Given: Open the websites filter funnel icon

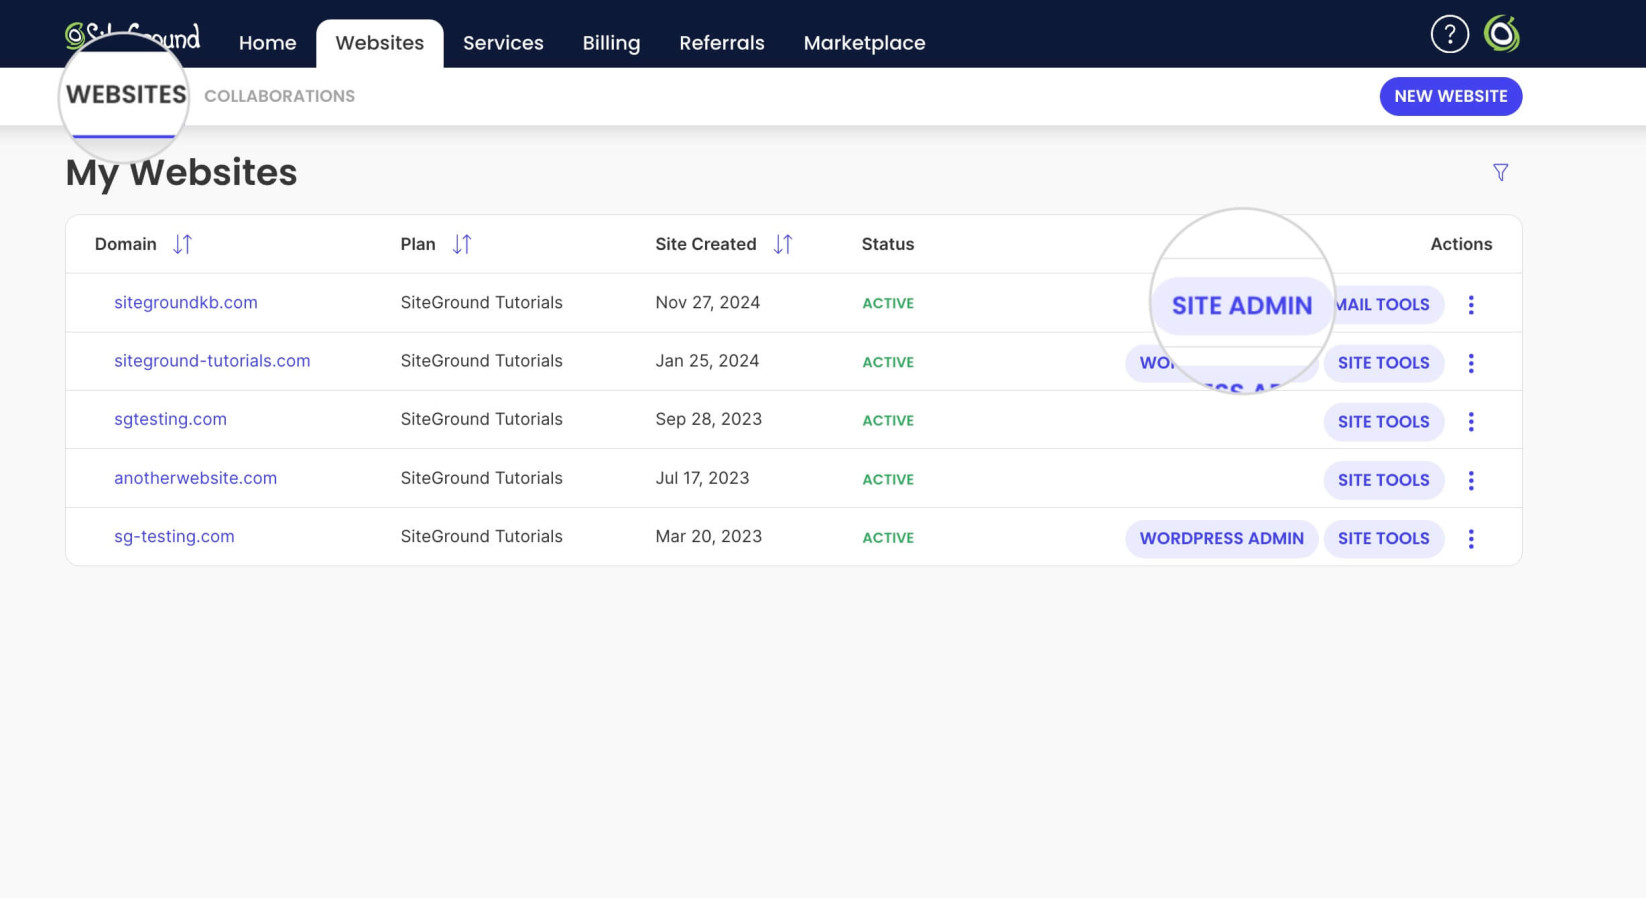Looking at the screenshot, I should (1500, 173).
